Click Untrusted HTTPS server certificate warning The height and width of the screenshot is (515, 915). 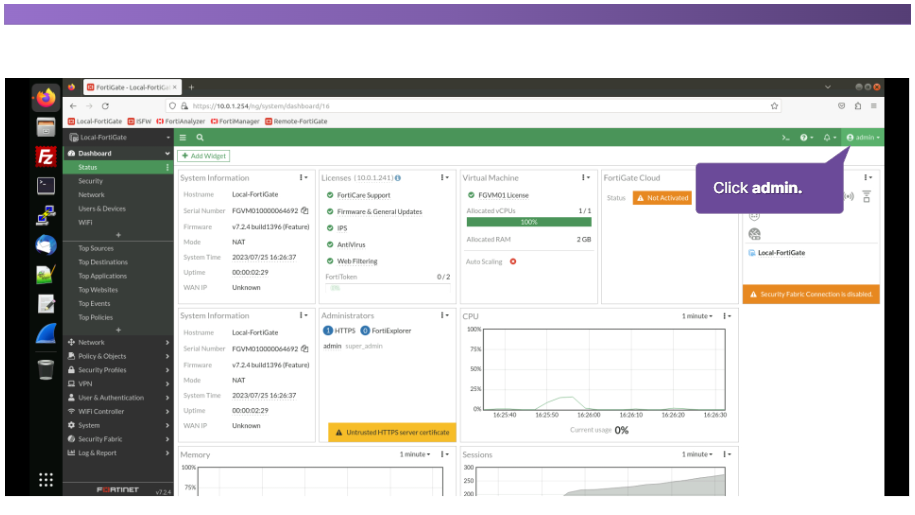[392, 432]
